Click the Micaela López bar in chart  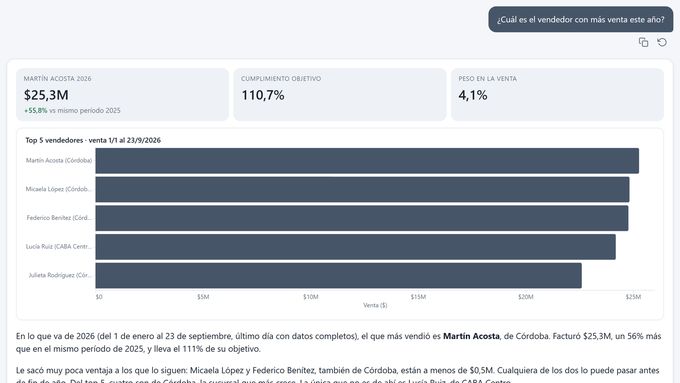(x=362, y=189)
